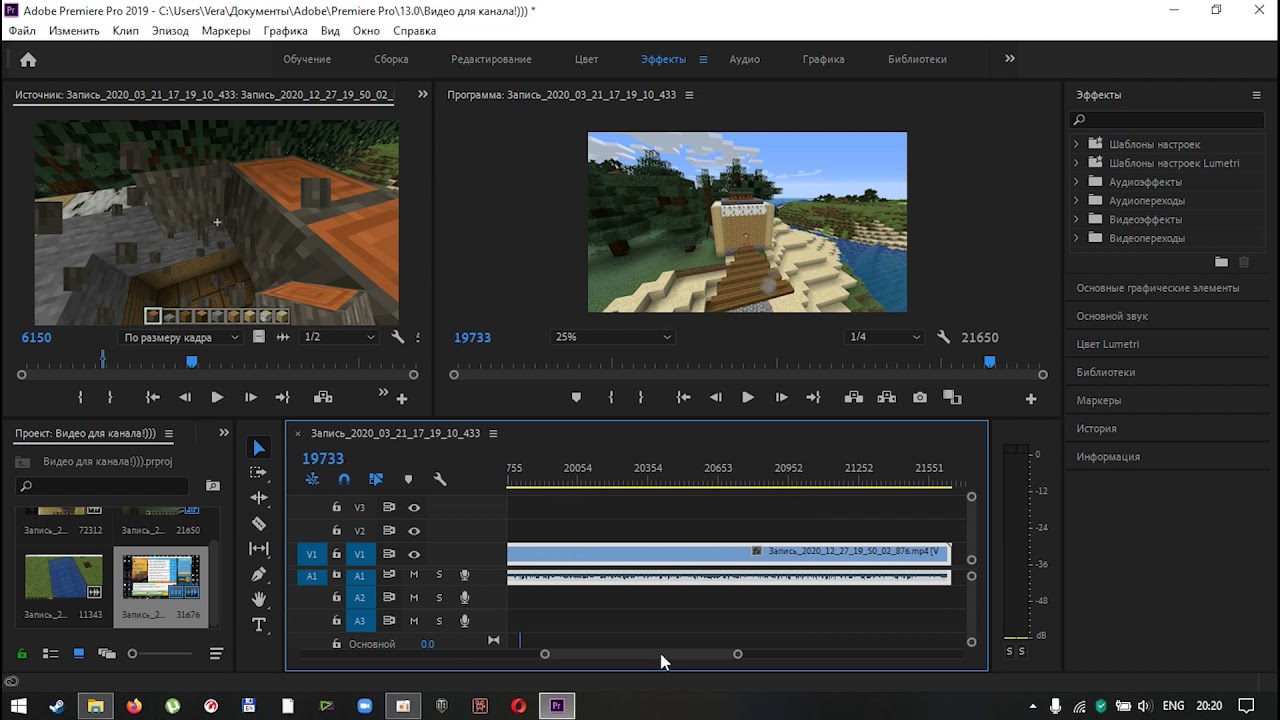Expand 'Видеоэффекты' folder

(1076, 219)
